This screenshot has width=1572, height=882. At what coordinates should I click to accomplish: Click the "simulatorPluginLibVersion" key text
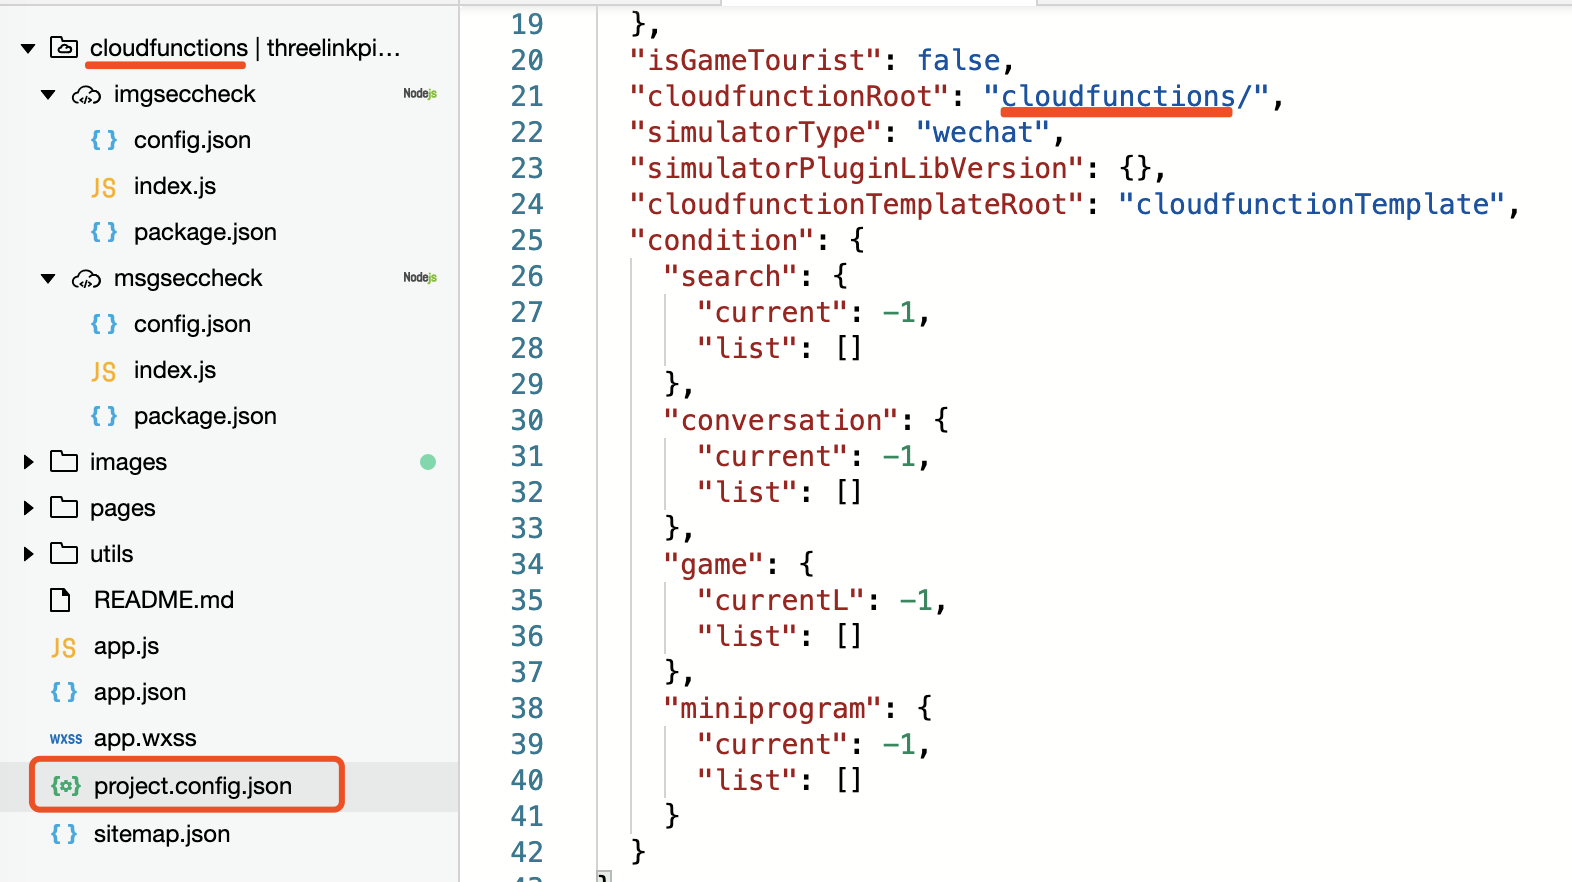856,168
